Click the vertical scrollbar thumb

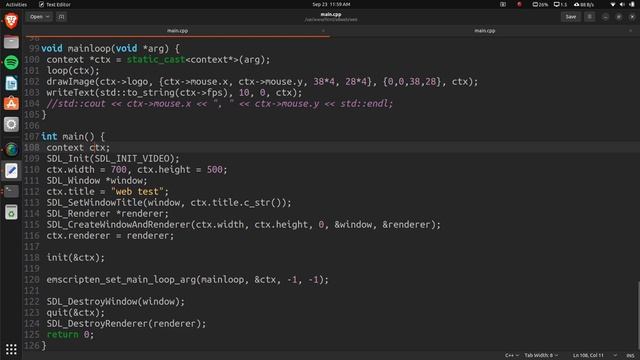coord(638,315)
